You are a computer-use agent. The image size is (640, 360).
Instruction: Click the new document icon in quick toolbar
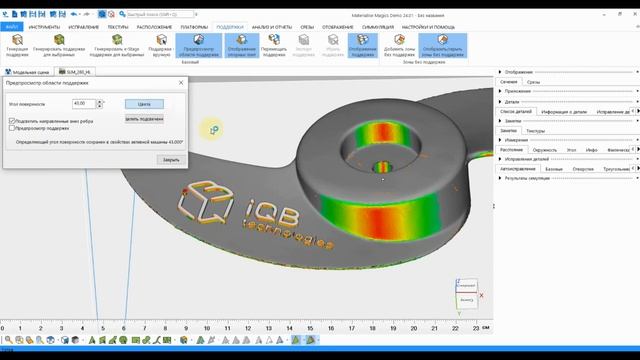[14, 14]
